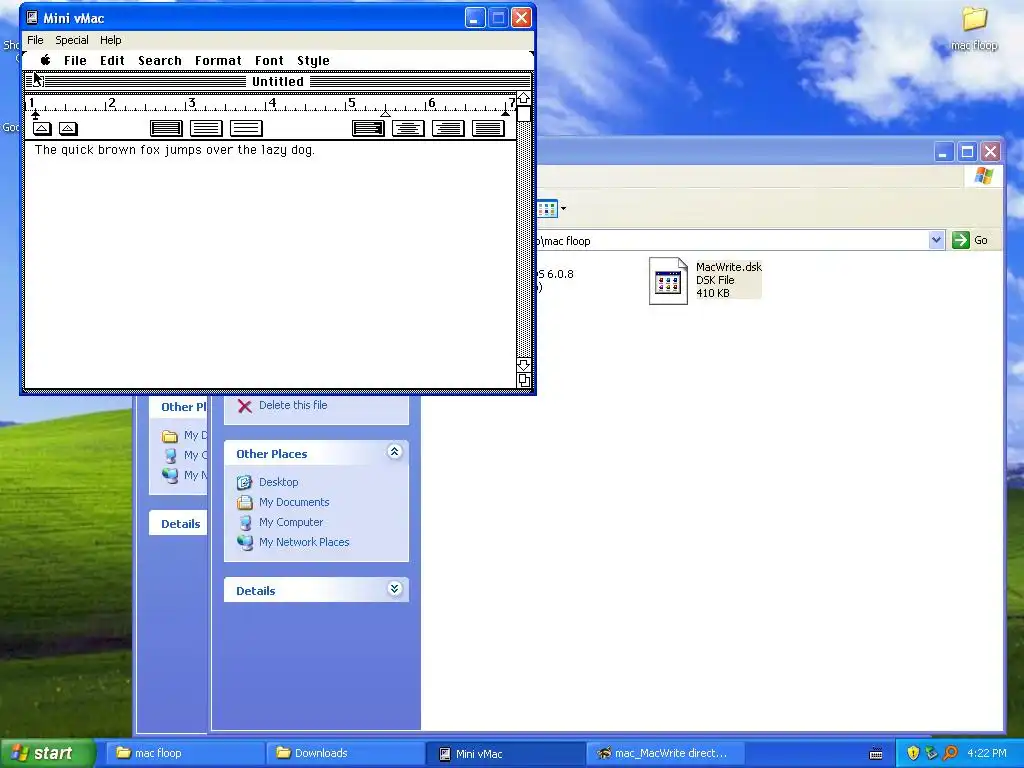Click the Untitled window's grow box

tap(523, 380)
